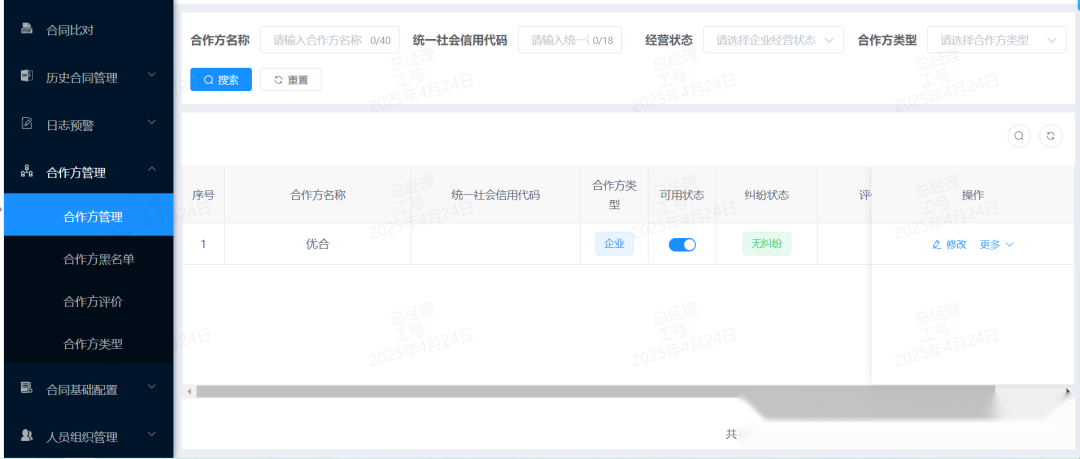
Task: Expand the 历史合同管理 menu chevron
Action: click(151, 75)
